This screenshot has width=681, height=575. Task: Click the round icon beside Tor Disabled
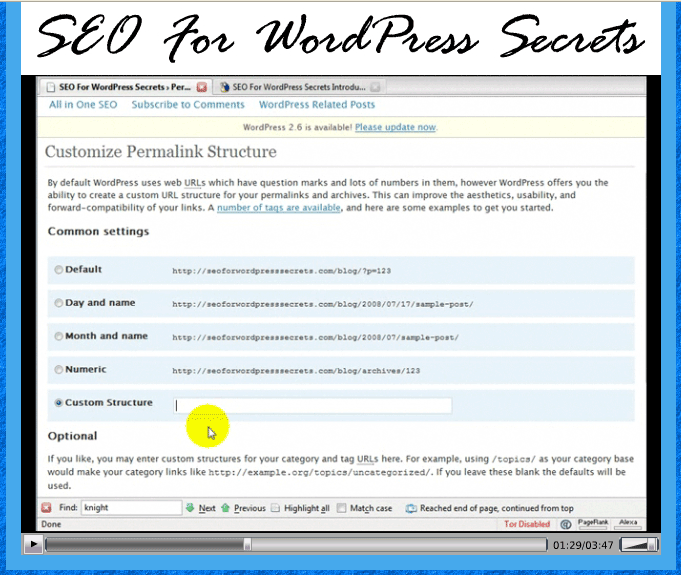click(565, 524)
